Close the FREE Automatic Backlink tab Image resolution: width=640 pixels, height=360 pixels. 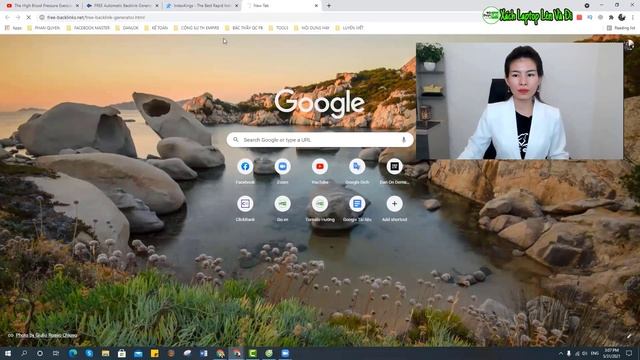[x=157, y=6]
